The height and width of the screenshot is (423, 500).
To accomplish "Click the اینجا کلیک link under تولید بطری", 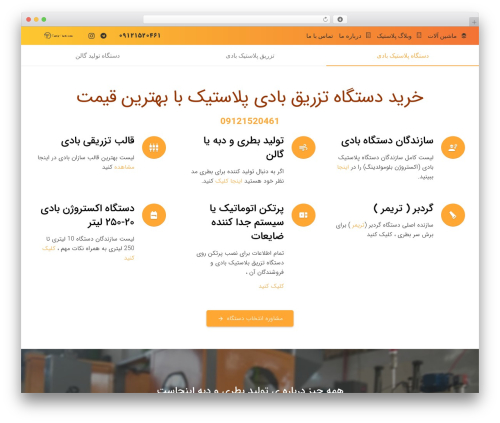I will (228, 181).
